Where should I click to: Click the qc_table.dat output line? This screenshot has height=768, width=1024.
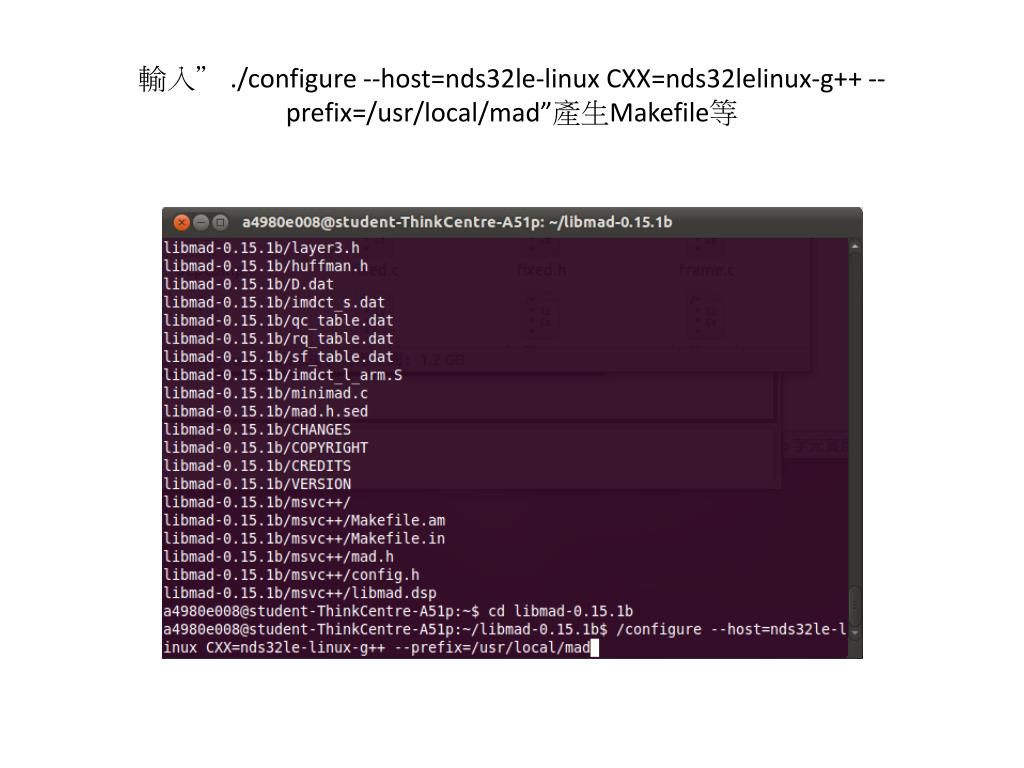278,321
